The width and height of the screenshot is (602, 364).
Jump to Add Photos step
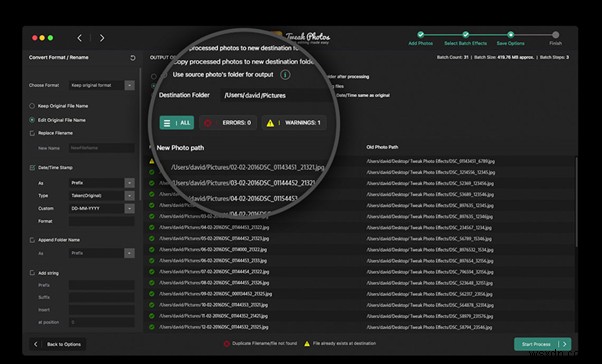[421, 39]
